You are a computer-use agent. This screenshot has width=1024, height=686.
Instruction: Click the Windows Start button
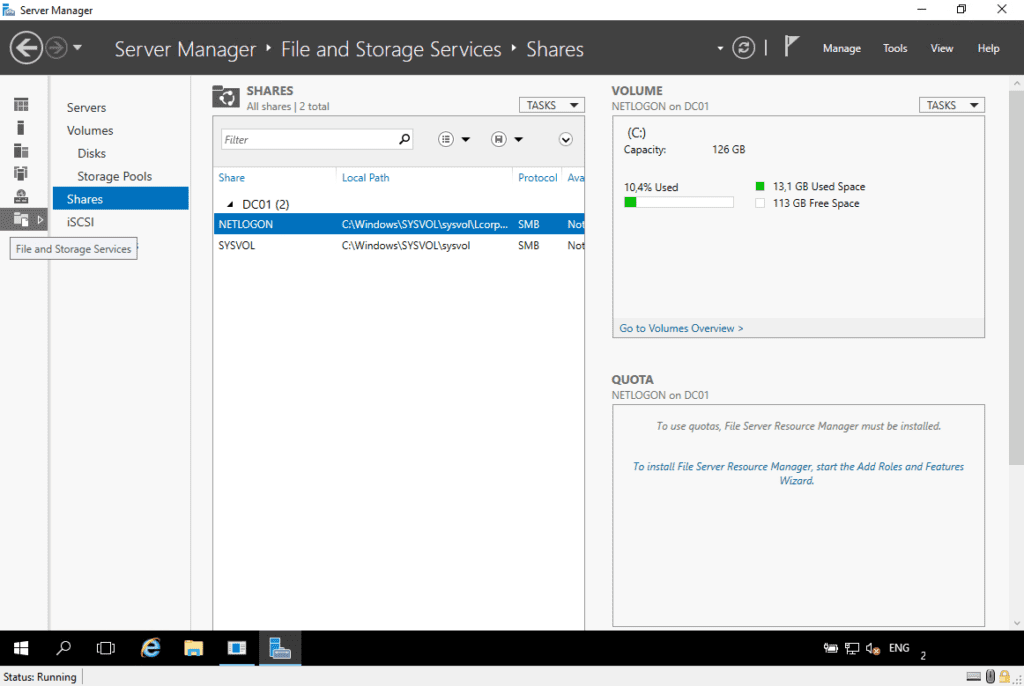click(x=21, y=648)
